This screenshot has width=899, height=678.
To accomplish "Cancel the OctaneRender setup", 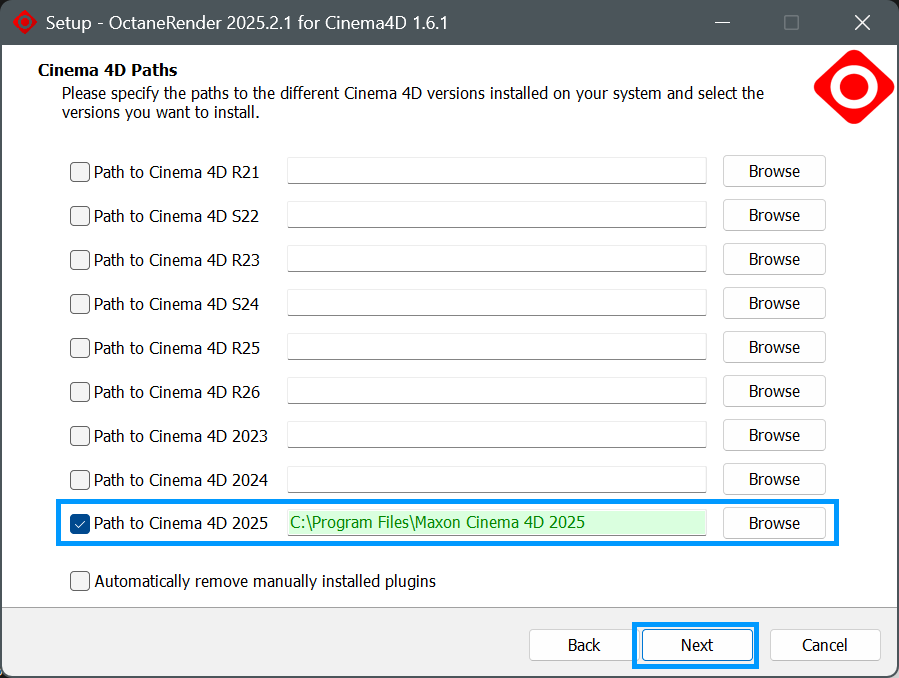I will click(x=824, y=645).
